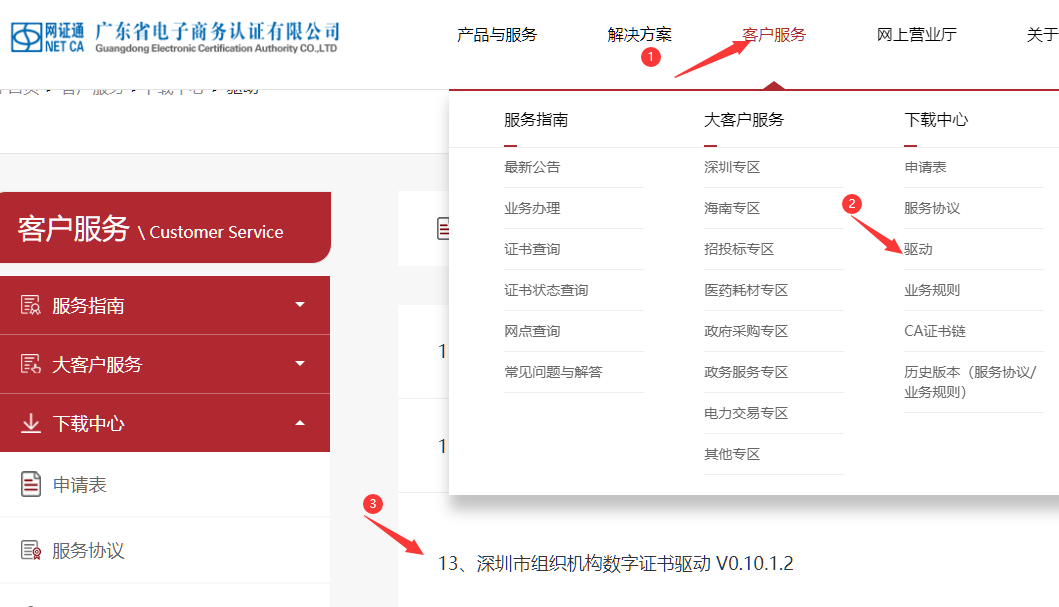Click the 下载中心 download arrow icon
This screenshot has height=607, width=1059.
pyautogui.click(x=31, y=424)
